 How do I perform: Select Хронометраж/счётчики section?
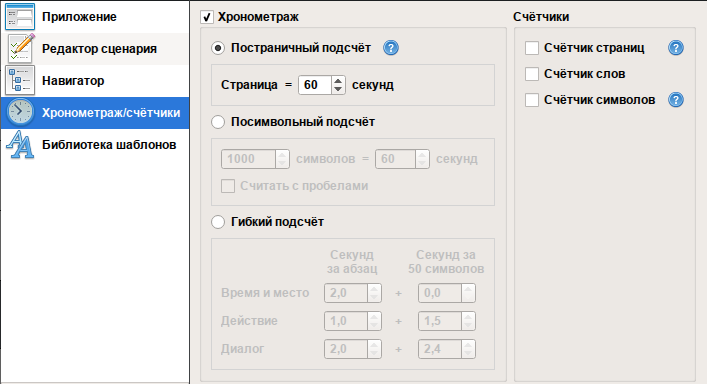(95, 113)
